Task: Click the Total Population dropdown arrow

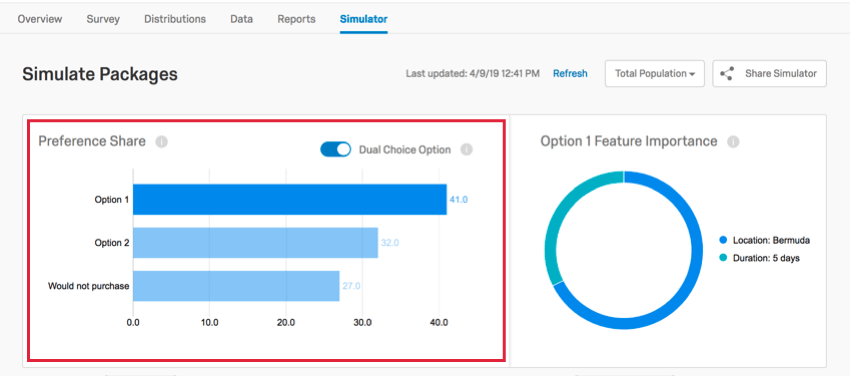Action: [x=692, y=74]
